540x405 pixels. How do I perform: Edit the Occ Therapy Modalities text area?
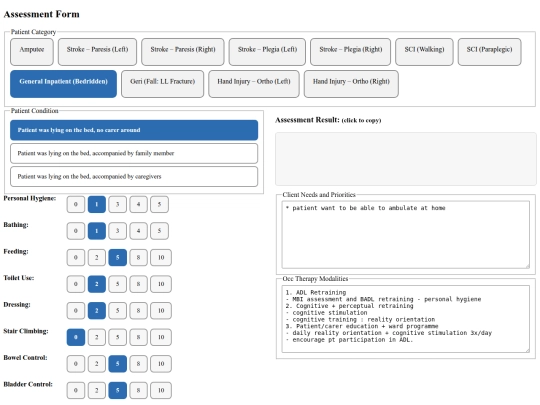406,319
